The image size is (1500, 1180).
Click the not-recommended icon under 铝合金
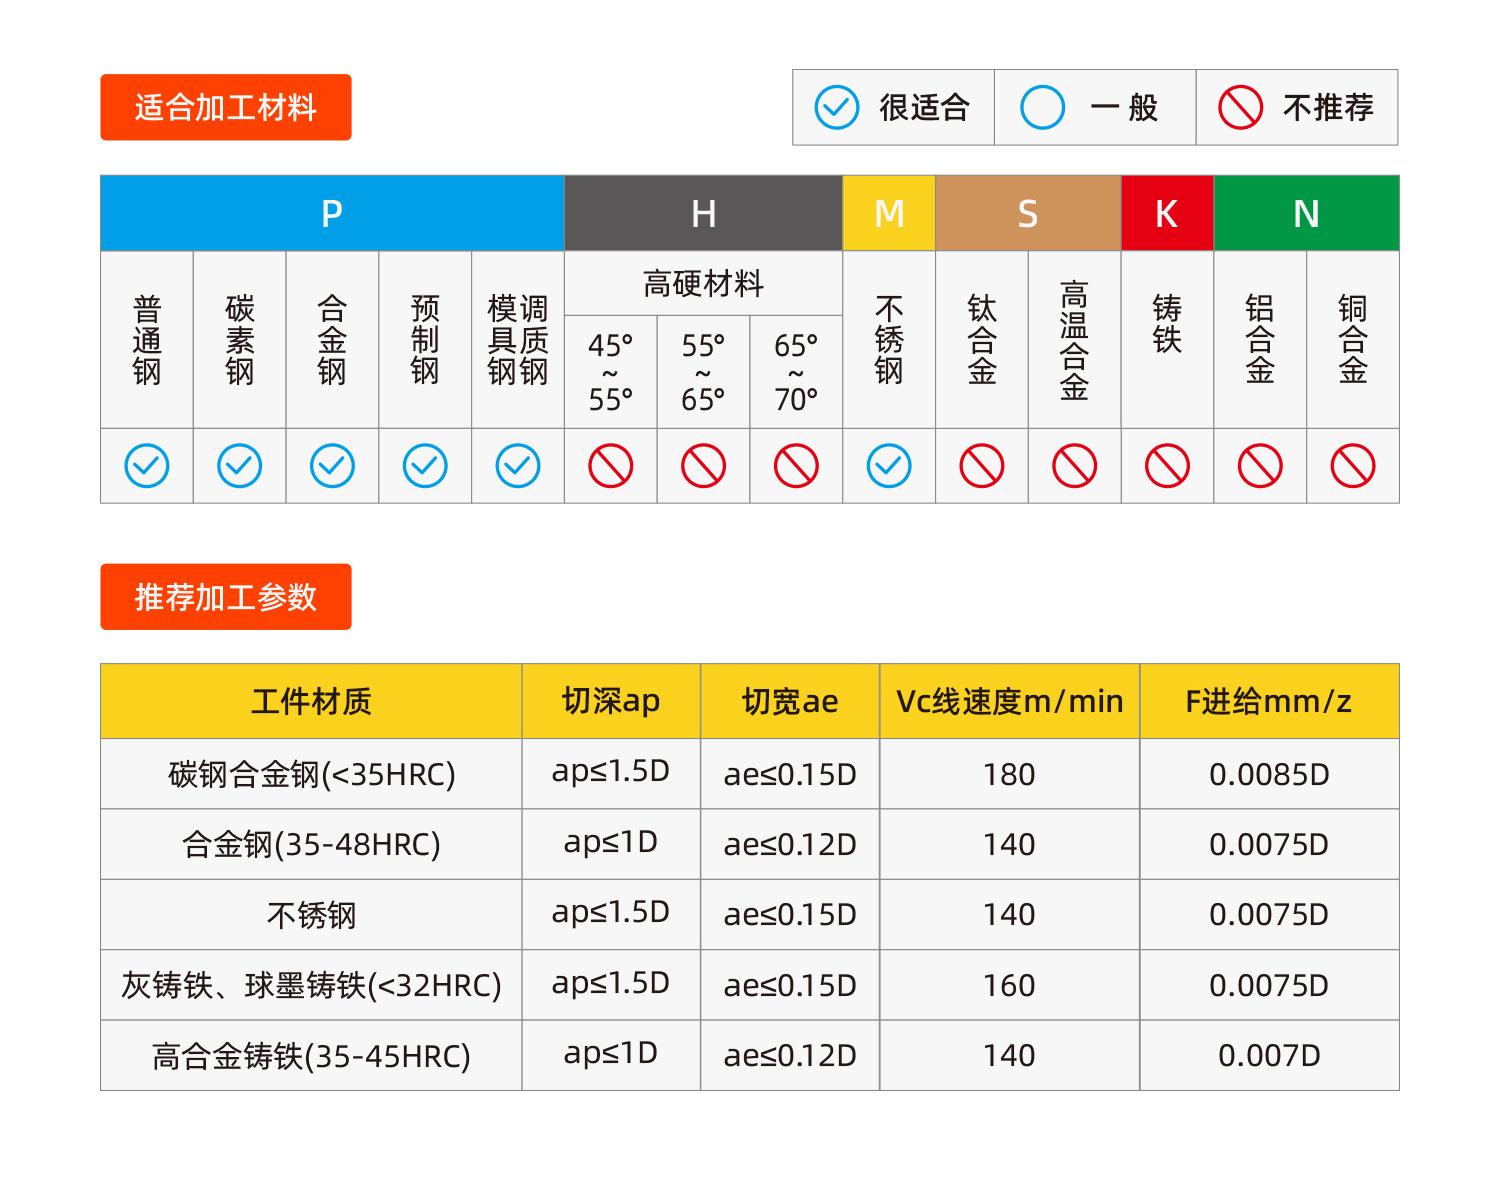point(1260,466)
